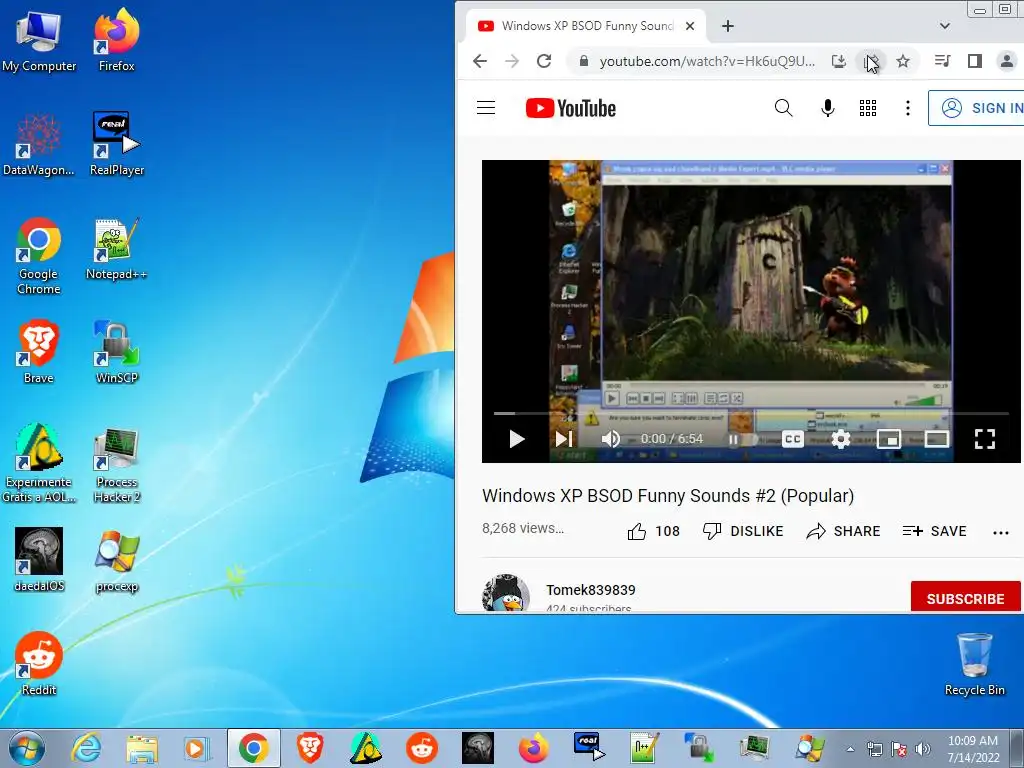Viewport: 1024px width, 768px height.
Task: Toggle autoplay switch in player
Action: coord(742,440)
